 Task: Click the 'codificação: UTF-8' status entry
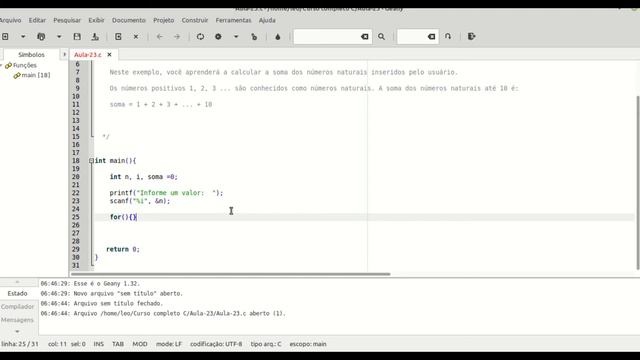point(216,344)
